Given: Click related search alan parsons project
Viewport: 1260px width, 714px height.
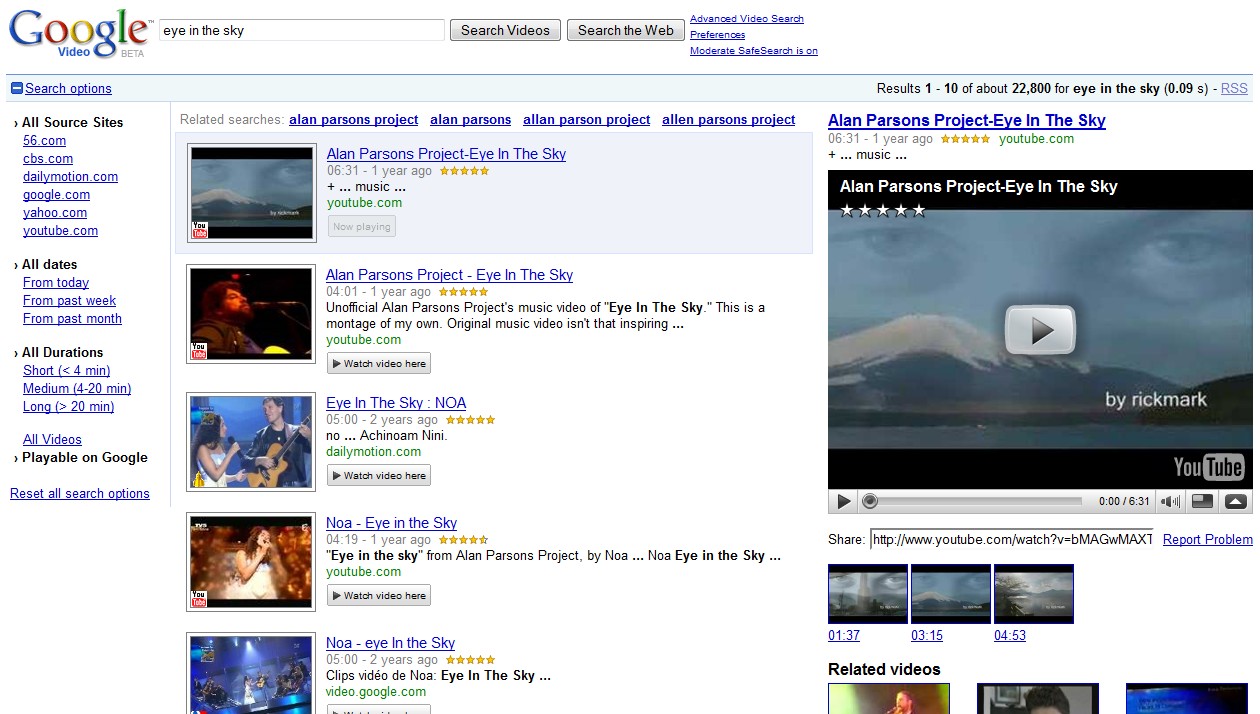Looking at the screenshot, I should (x=354, y=120).
